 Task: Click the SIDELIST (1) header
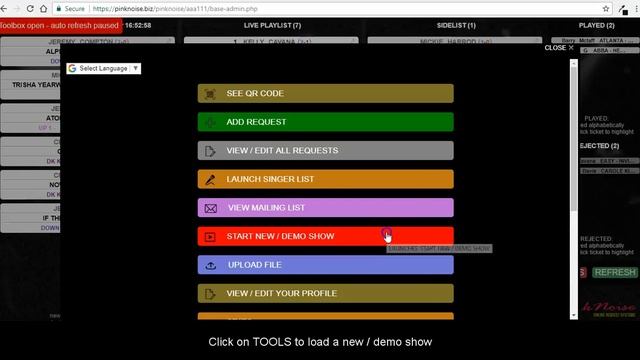click(x=456, y=25)
